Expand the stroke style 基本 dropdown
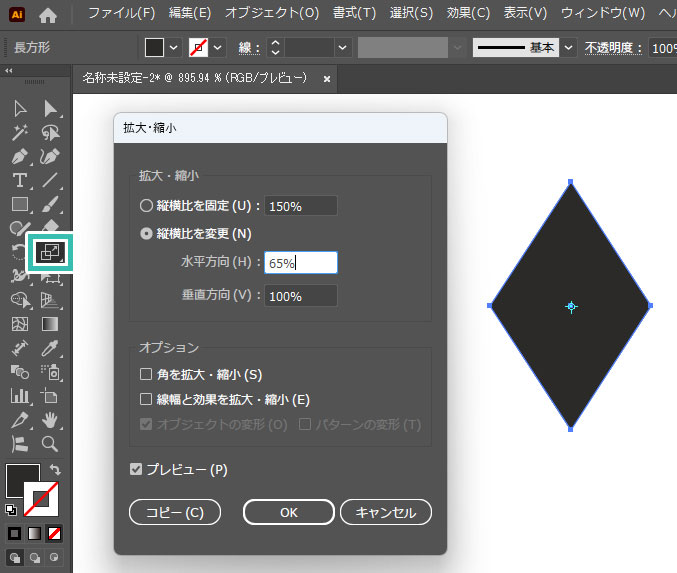Image resolution: width=677 pixels, height=573 pixels. point(569,47)
